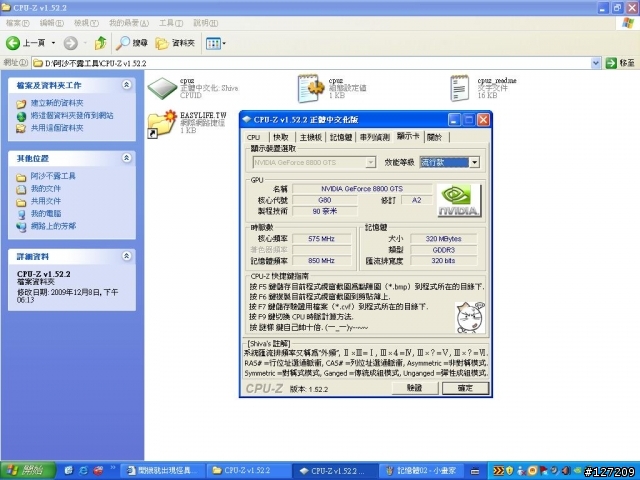Click the NVIDIA logo in CPU-Z
The height and width of the screenshot is (480, 640).
459,200
